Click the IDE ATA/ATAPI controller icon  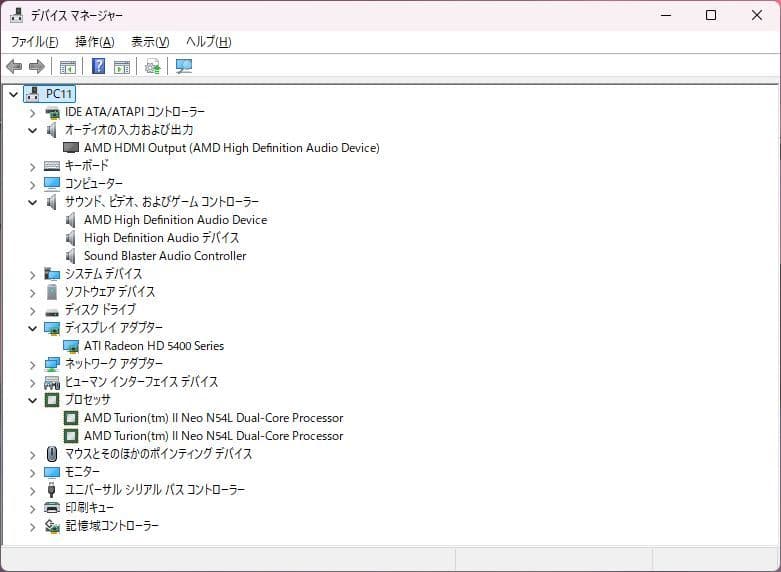(x=52, y=113)
